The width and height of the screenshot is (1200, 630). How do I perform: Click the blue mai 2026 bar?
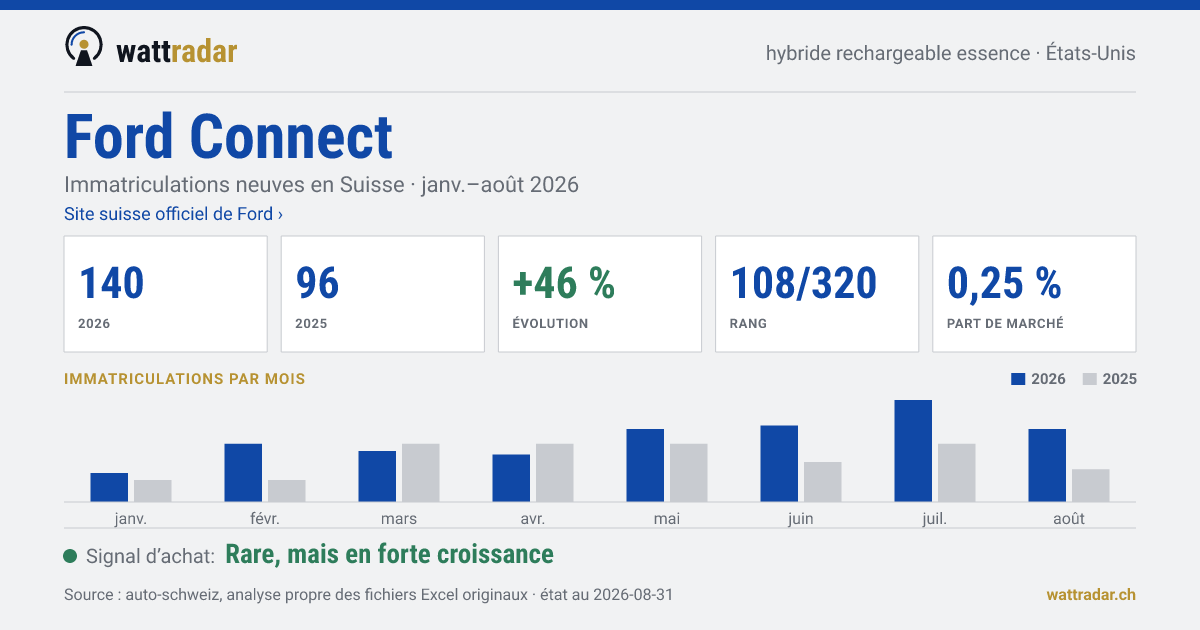click(x=645, y=465)
